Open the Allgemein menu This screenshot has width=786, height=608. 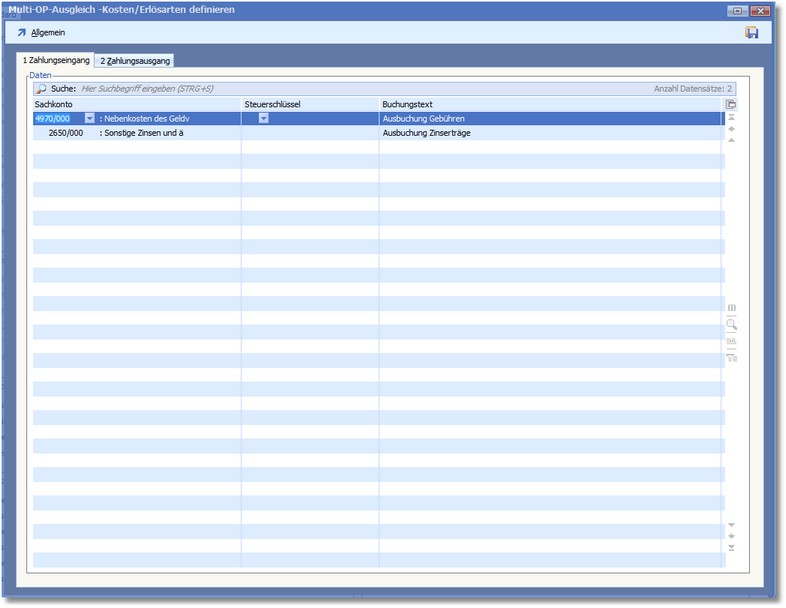pyautogui.click(x=41, y=33)
